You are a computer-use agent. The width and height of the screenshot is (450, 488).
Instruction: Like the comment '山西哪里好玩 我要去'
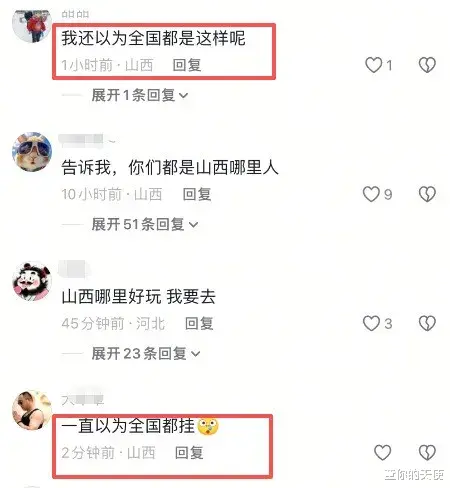click(x=371, y=323)
